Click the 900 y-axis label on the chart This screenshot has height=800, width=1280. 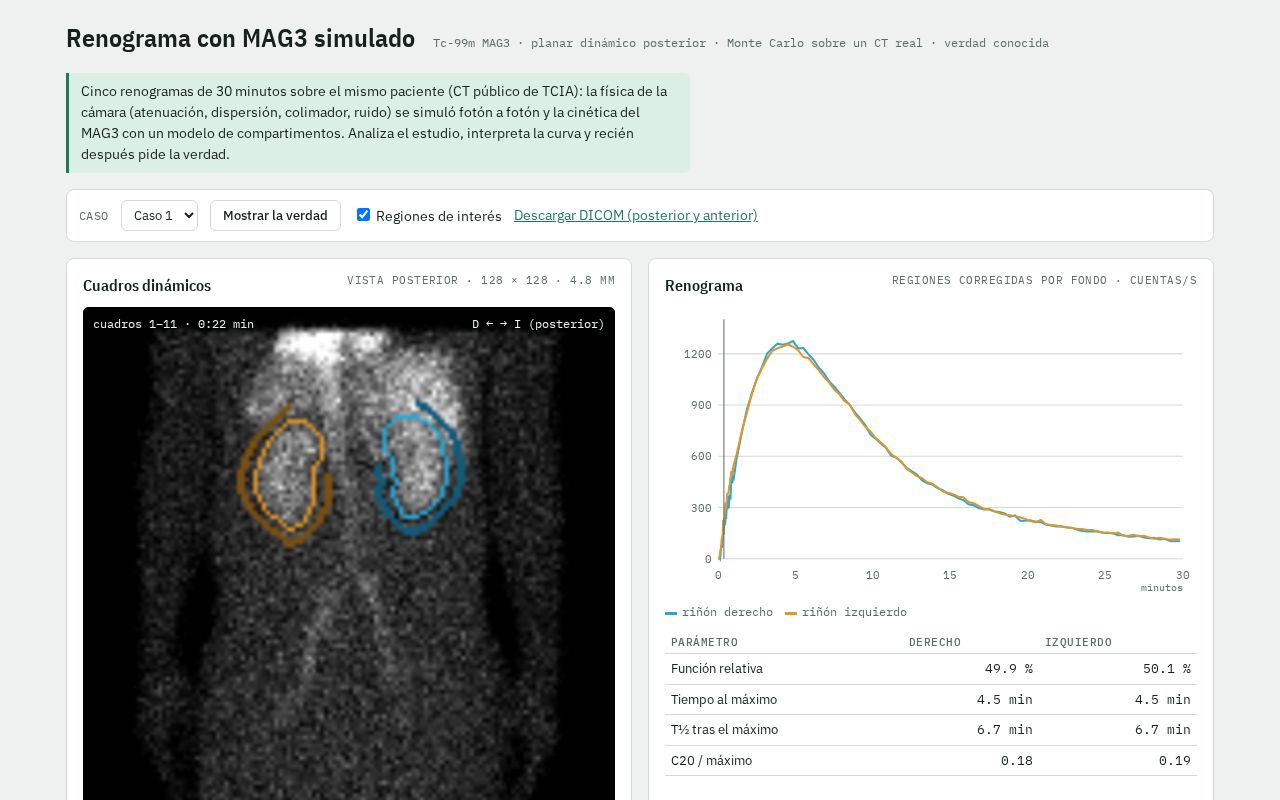(x=701, y=405)
